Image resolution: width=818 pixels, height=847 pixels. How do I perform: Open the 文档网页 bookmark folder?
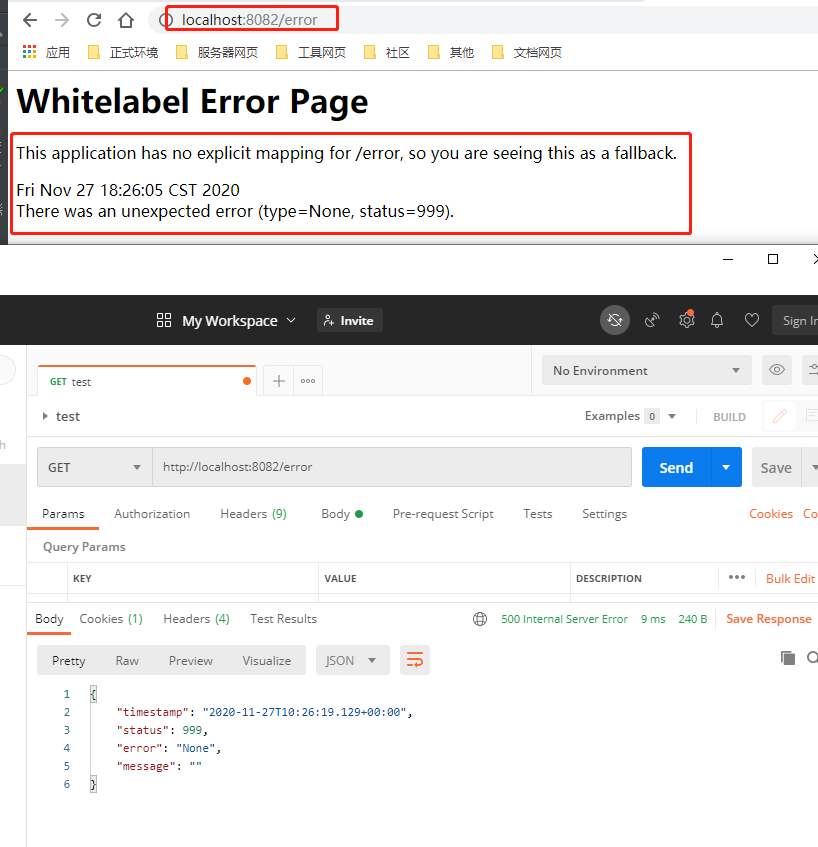[527, 52]
